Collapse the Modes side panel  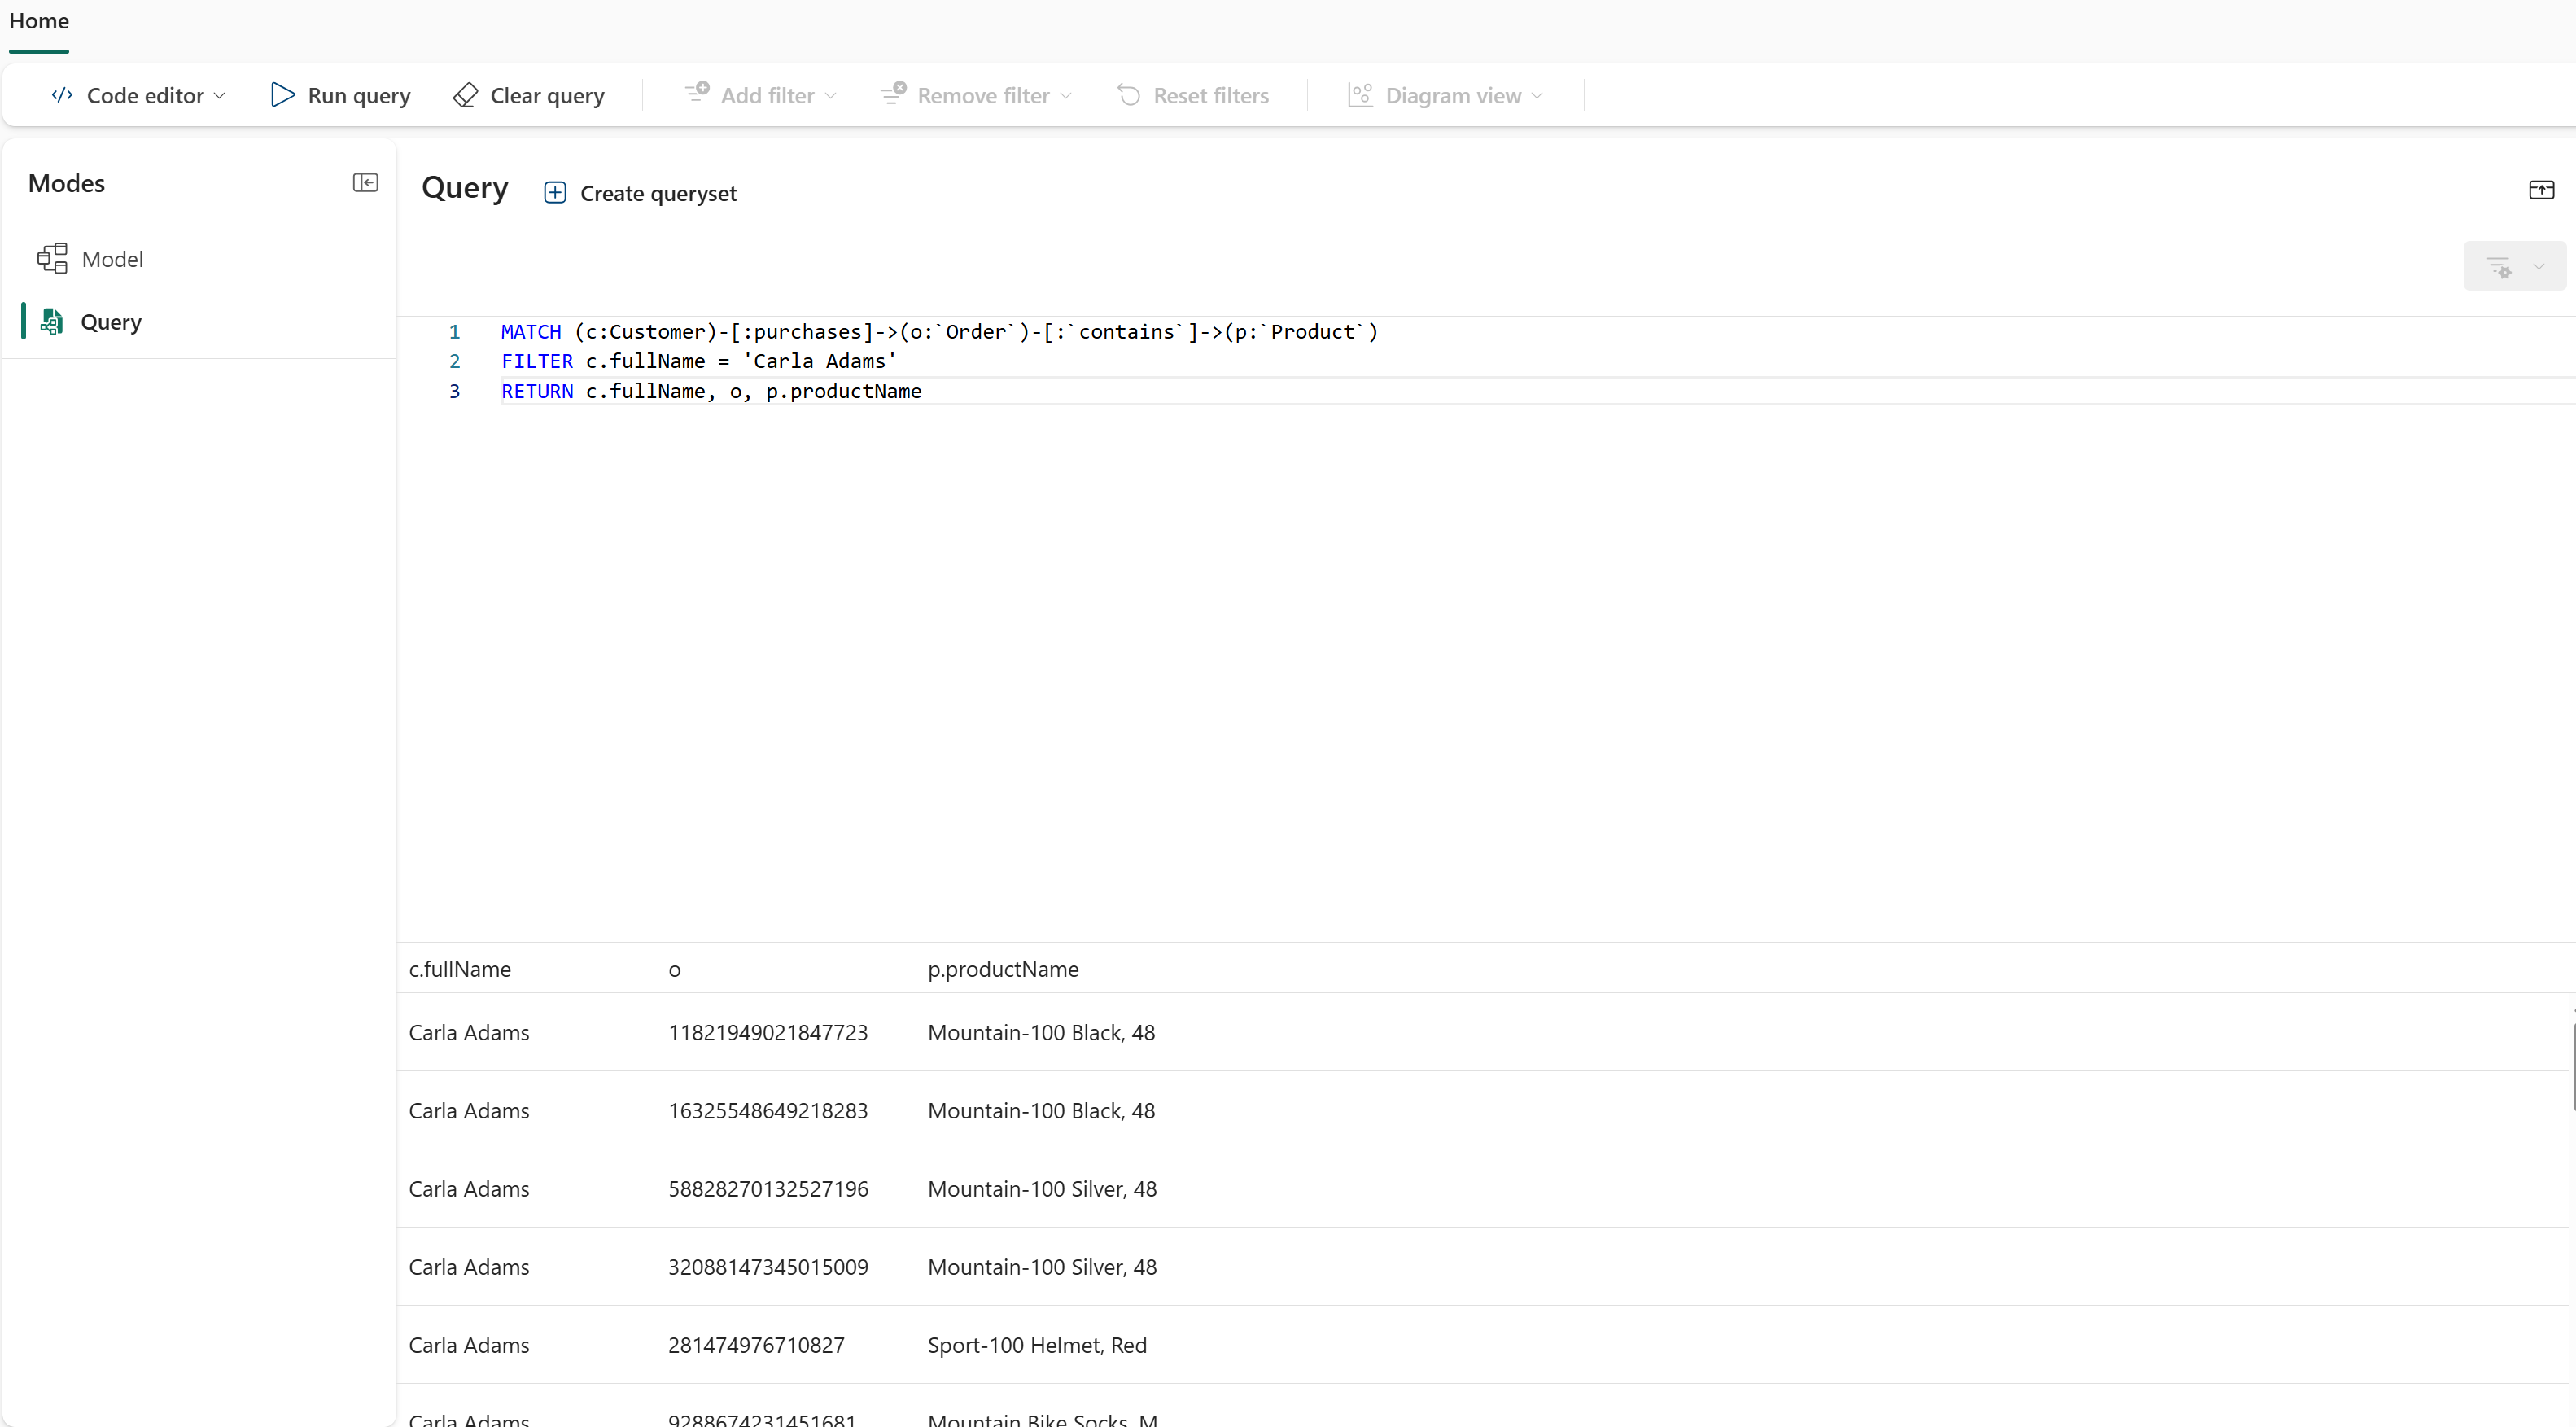pos(365,183)
